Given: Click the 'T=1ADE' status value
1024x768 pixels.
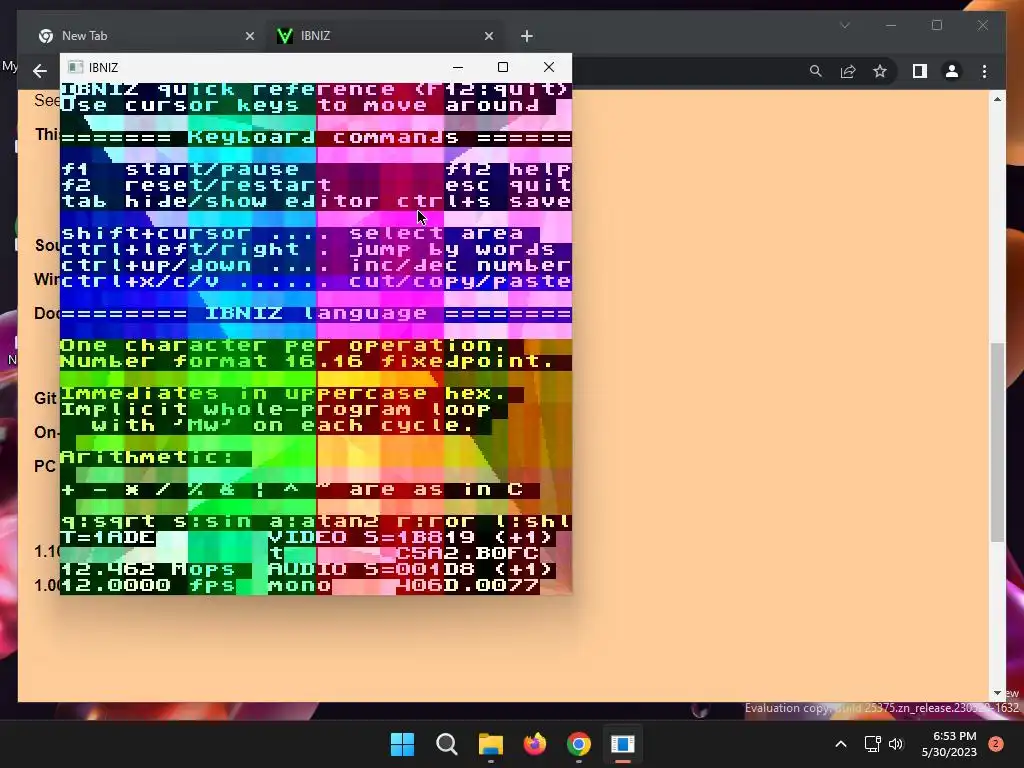Looking at the screenshot, I should click(x=108, y=538).
